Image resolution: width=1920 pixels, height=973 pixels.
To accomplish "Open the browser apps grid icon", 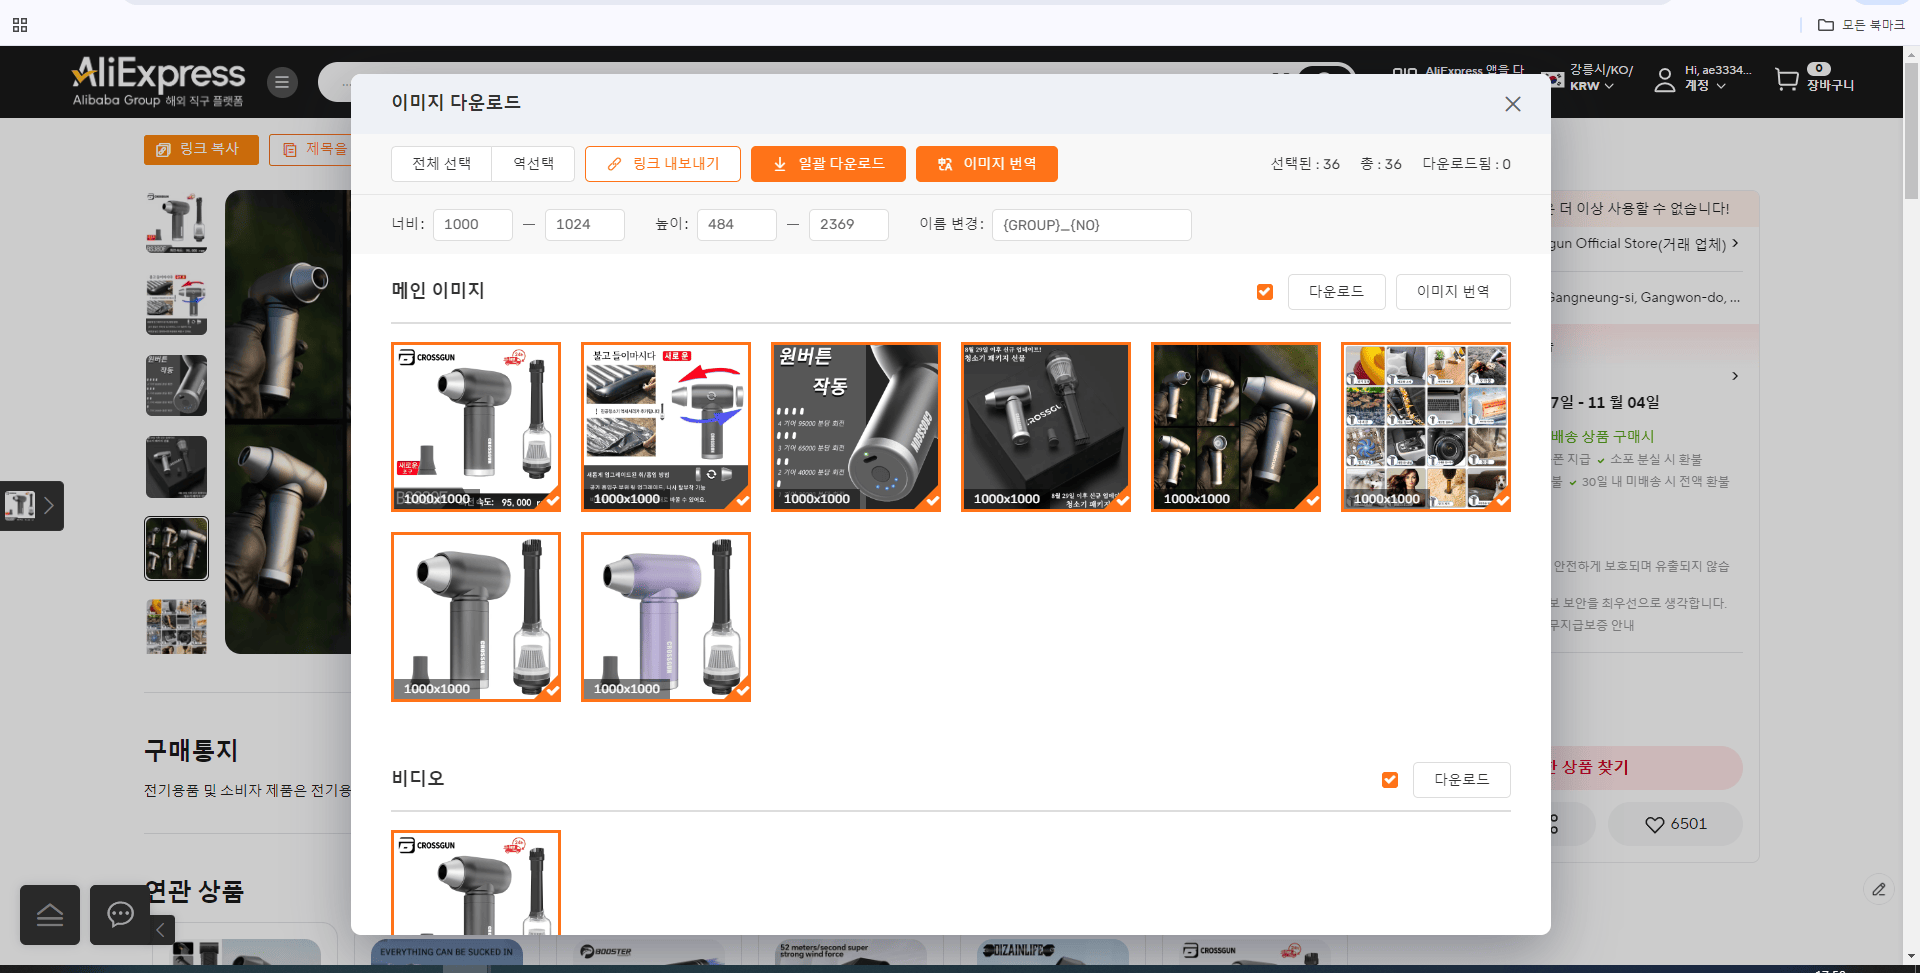I will point(20,25).
